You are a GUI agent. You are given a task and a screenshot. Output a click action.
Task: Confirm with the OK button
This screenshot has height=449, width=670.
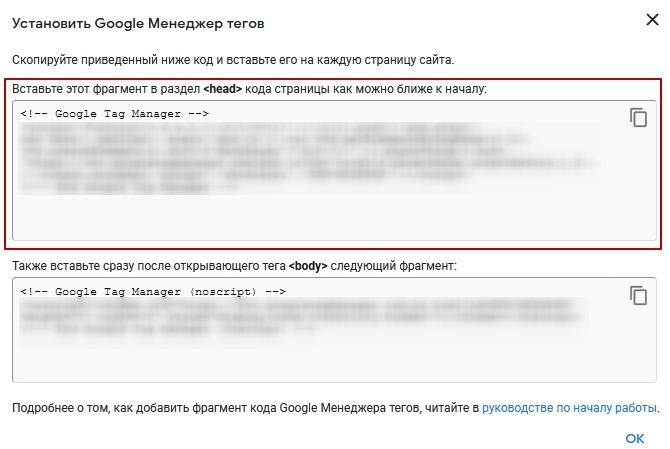pos(635,438)
